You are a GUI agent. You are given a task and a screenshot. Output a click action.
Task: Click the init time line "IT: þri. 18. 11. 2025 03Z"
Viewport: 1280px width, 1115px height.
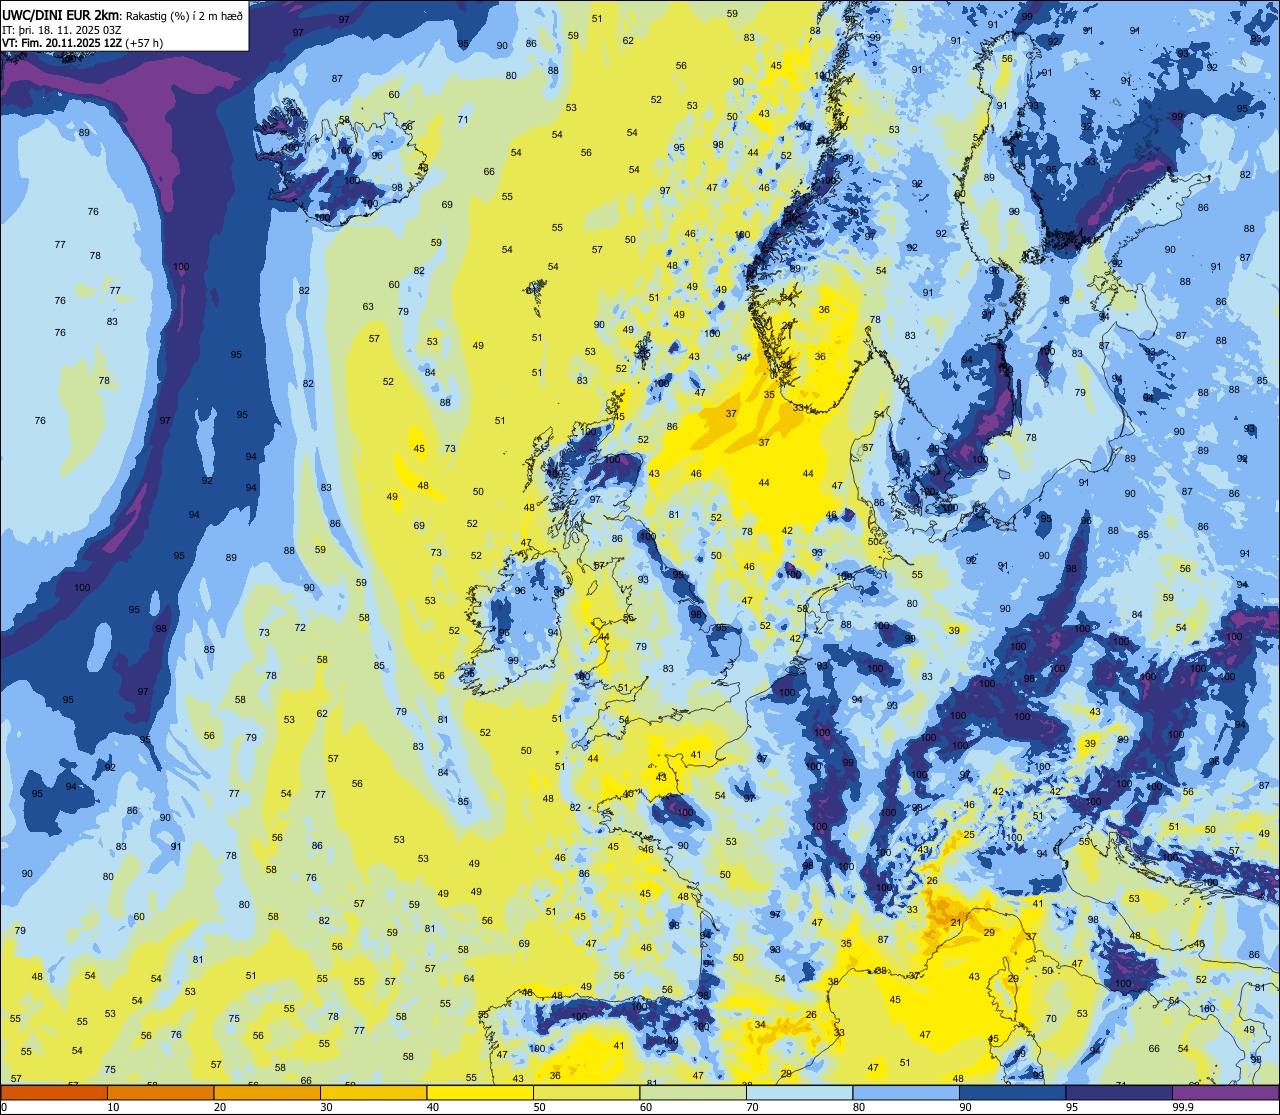pos(62,31)
